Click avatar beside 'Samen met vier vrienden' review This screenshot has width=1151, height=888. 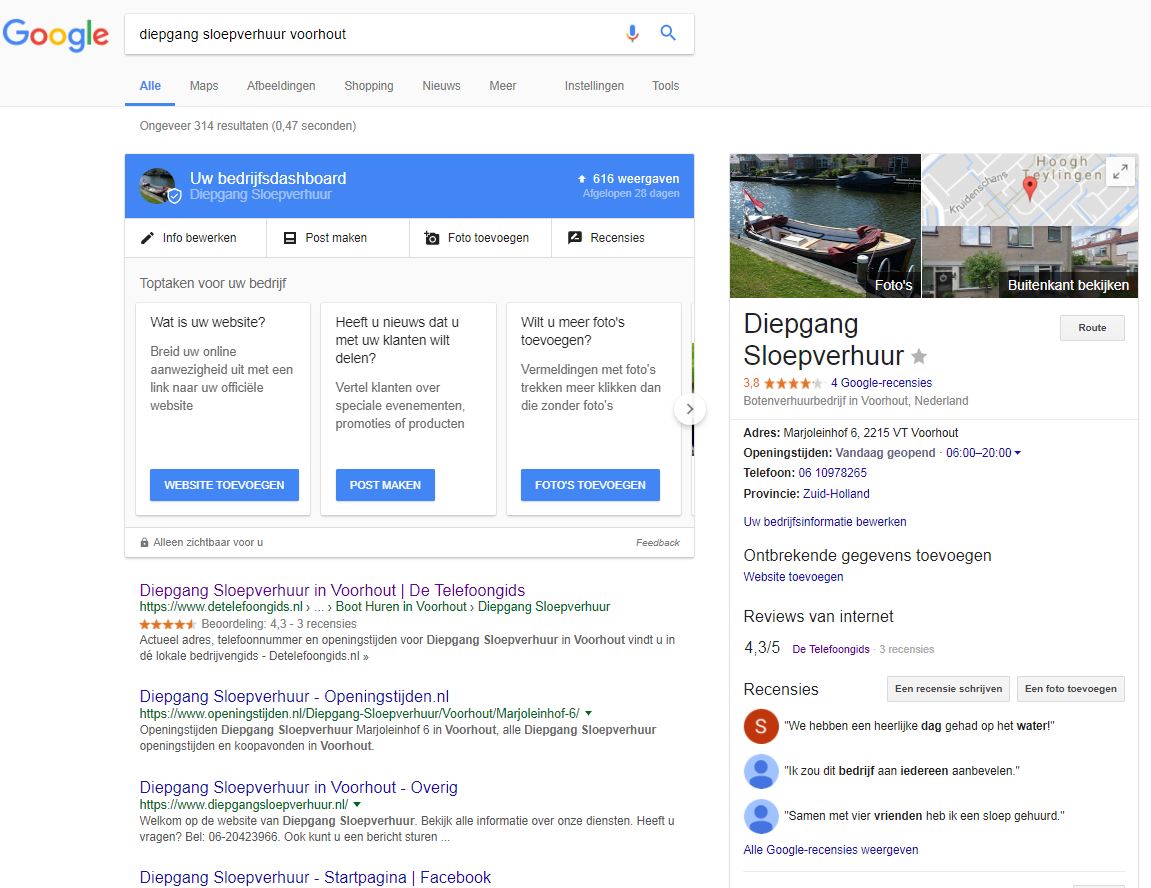761,816
